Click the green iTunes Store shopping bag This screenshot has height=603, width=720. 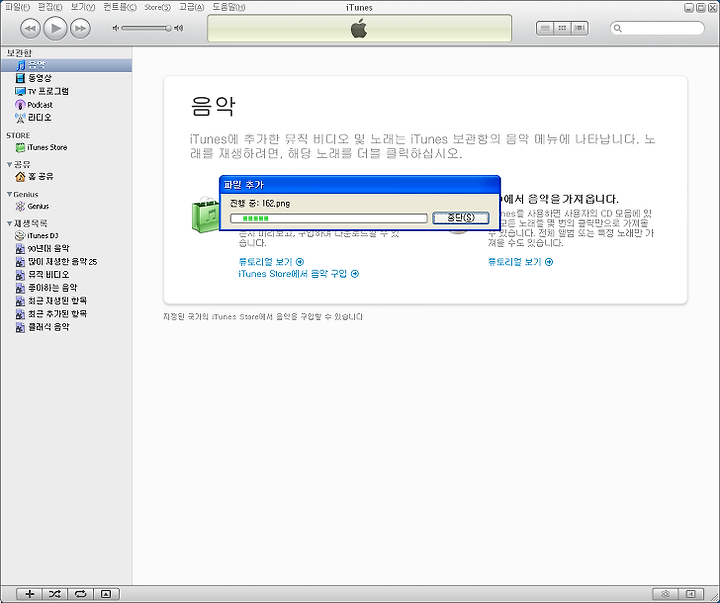click(205, 215)
